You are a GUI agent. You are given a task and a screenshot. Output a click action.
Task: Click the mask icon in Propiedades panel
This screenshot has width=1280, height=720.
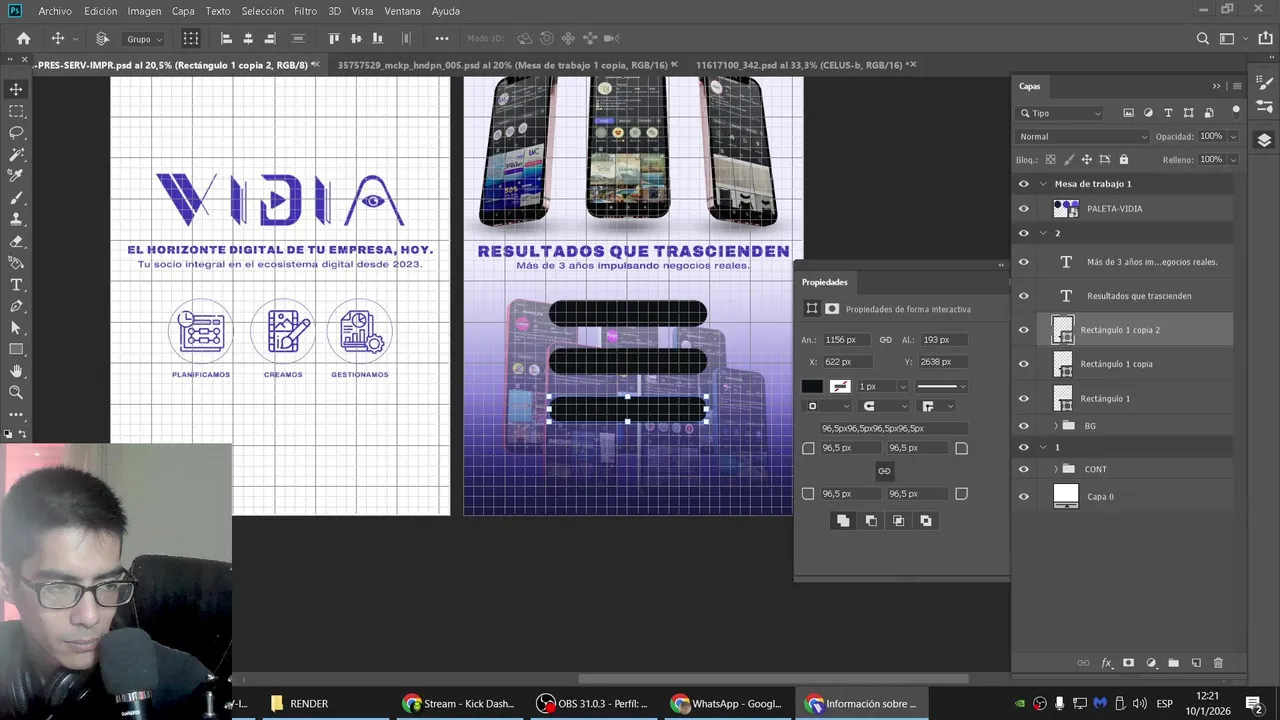pyautogui.click(x=832, y=309)
